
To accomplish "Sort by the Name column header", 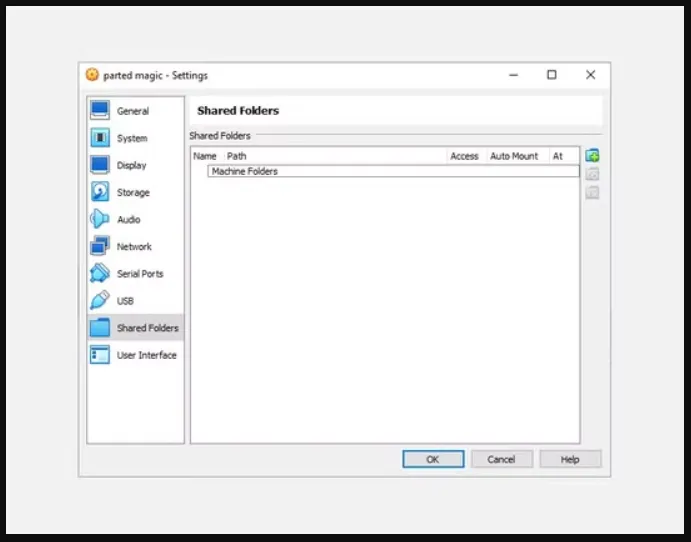I will point(205,156).
